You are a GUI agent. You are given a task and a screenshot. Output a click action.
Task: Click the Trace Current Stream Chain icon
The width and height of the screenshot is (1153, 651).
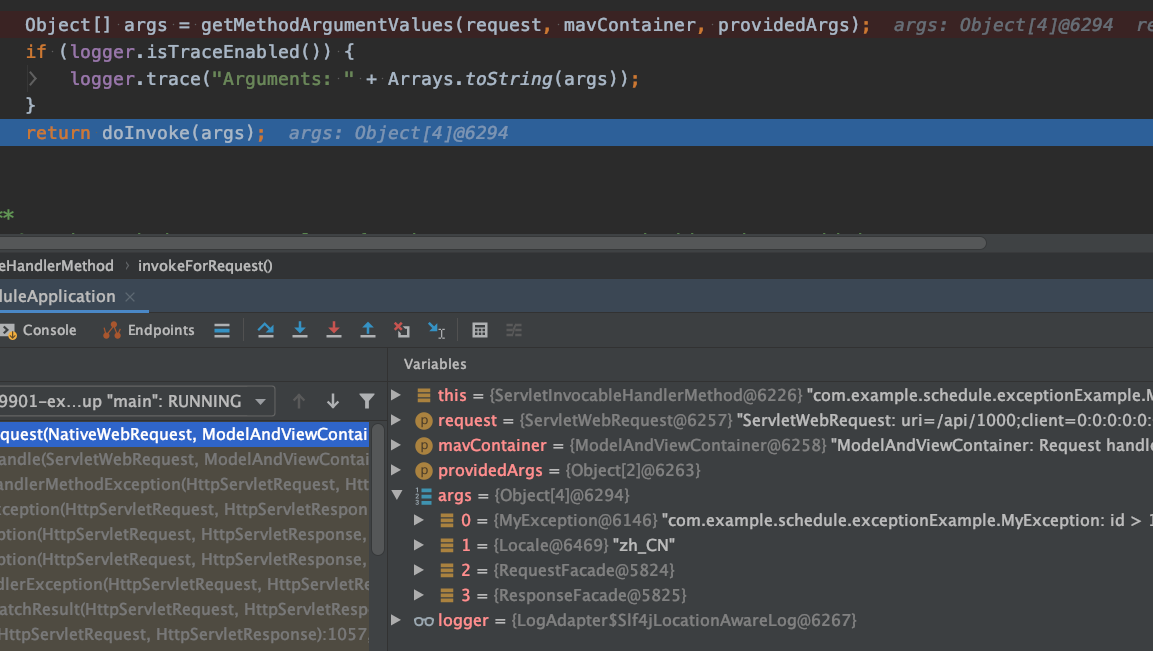513,330
